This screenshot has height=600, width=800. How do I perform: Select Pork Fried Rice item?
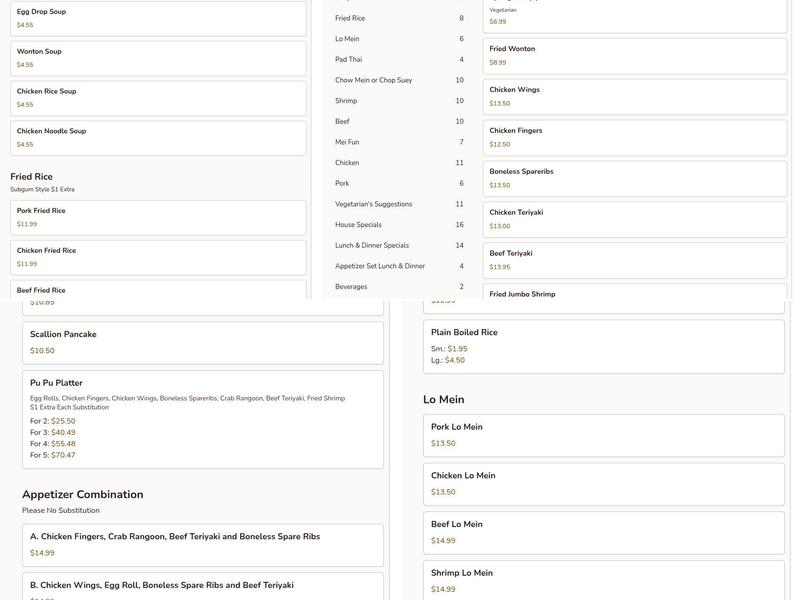point(158,217)
